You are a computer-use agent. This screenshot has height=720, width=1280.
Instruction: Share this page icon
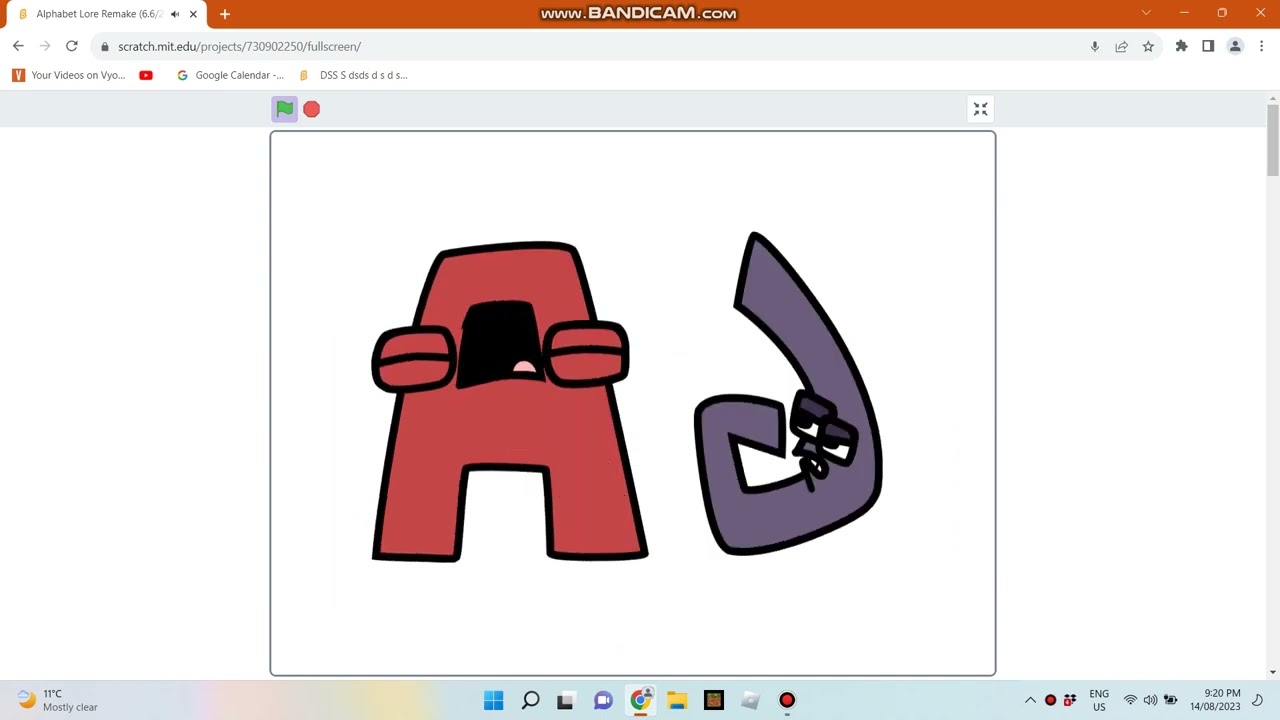tap(1121, 46)
